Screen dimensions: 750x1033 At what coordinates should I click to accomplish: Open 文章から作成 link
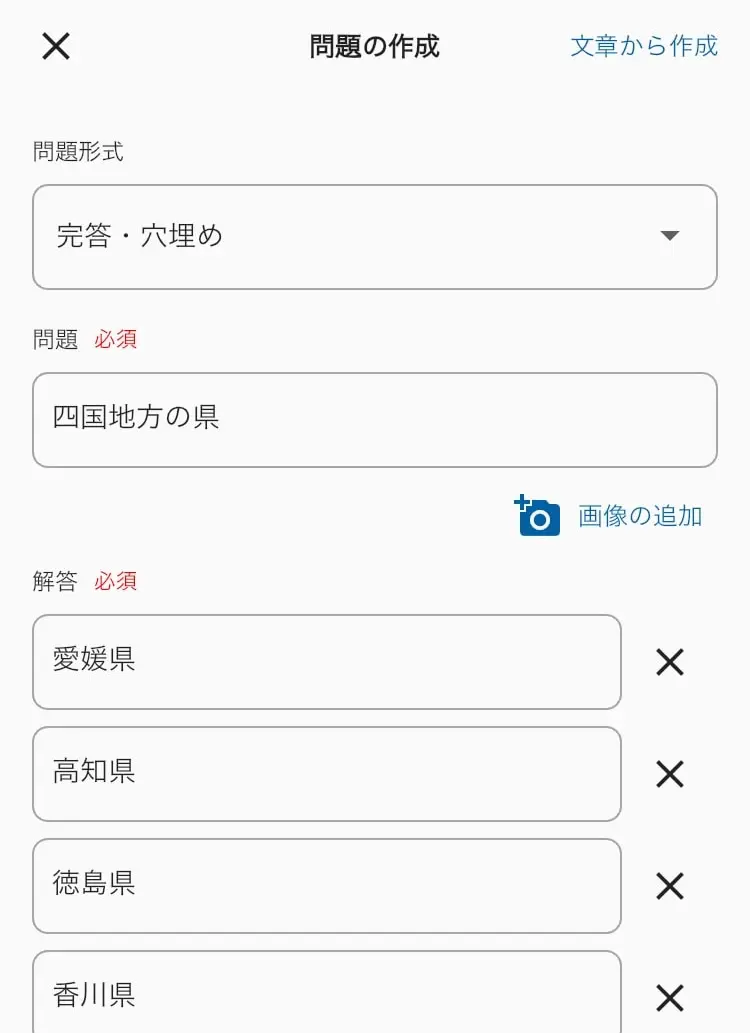click(644, 46)
